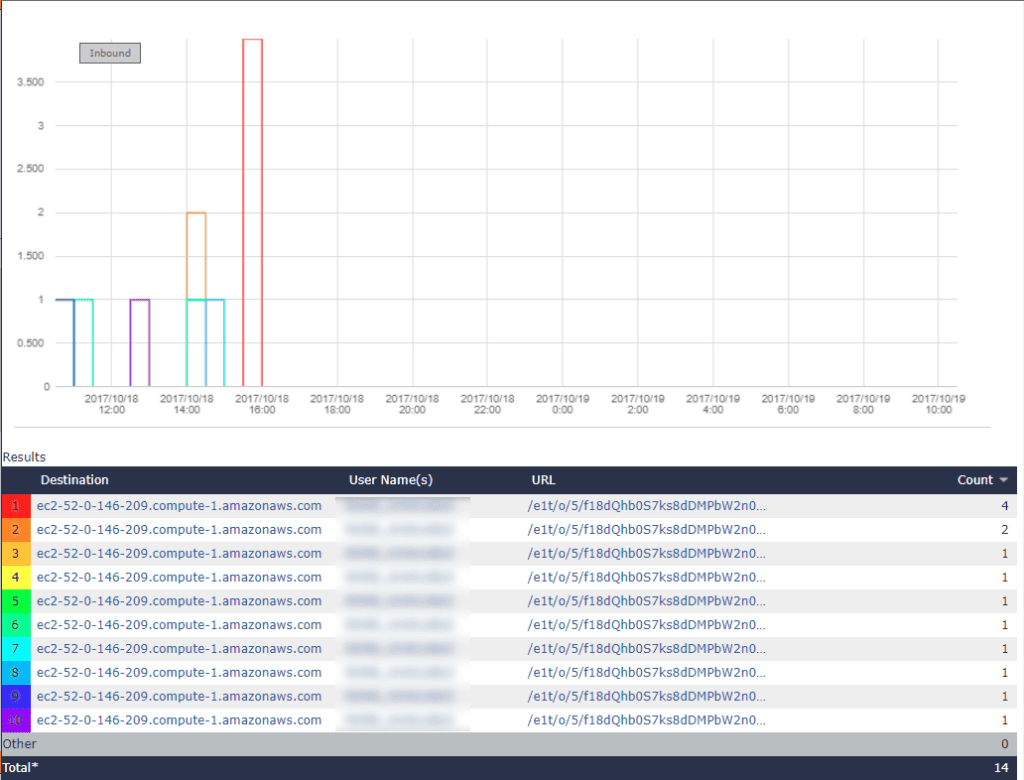Click the 3.500 y-axis label
The height and width of the screenshot is (780, 1024).
click(x=31, y=82)
